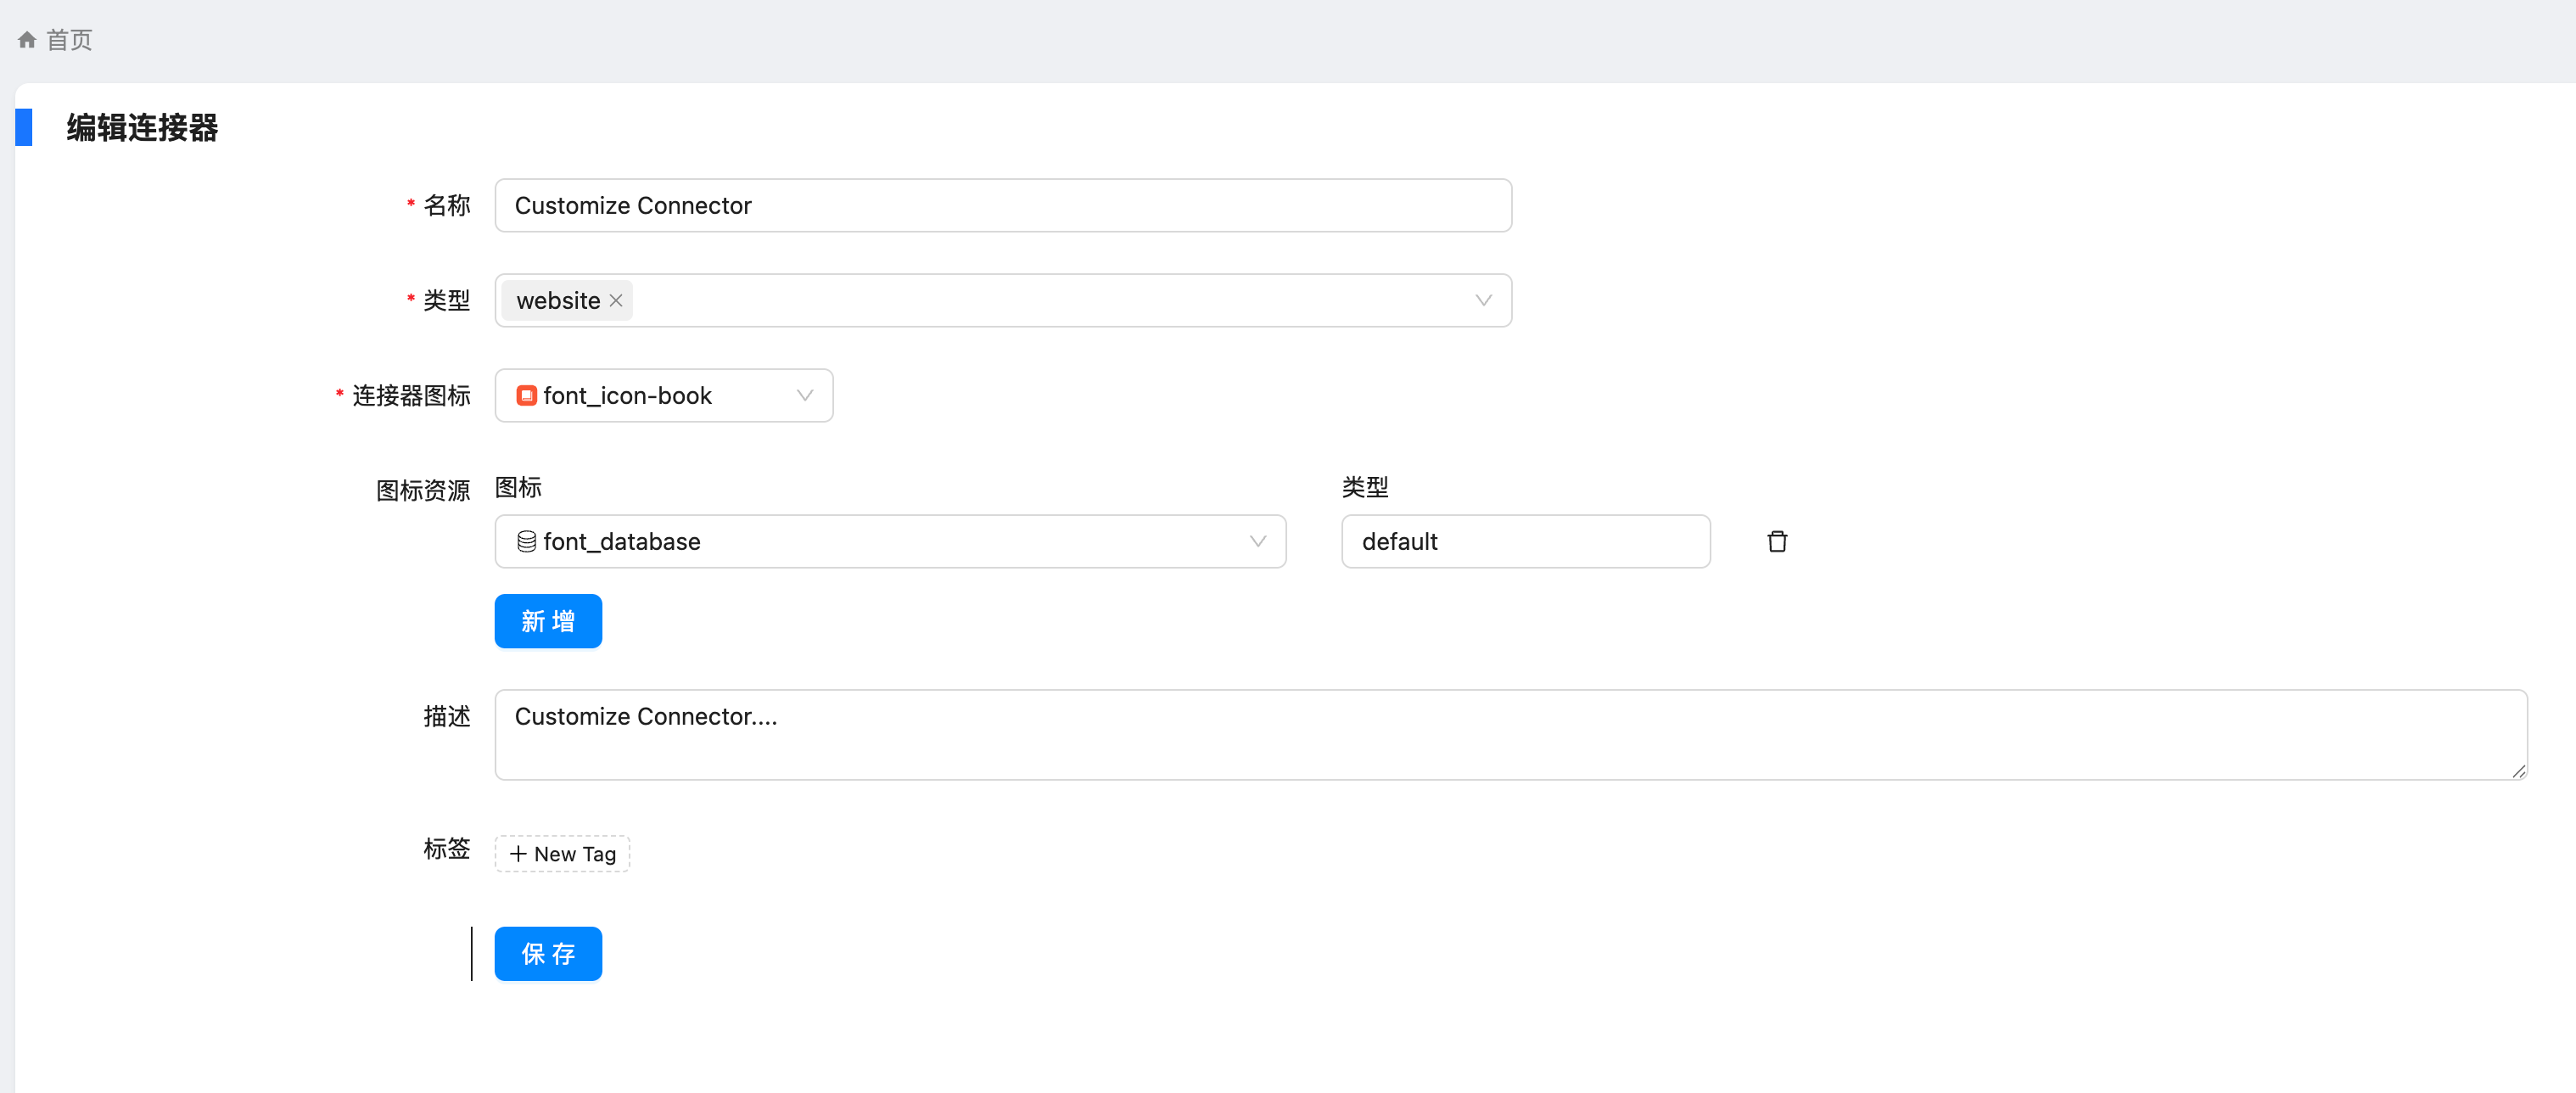Click the home icon in breadcrumb

coord(27,40)
